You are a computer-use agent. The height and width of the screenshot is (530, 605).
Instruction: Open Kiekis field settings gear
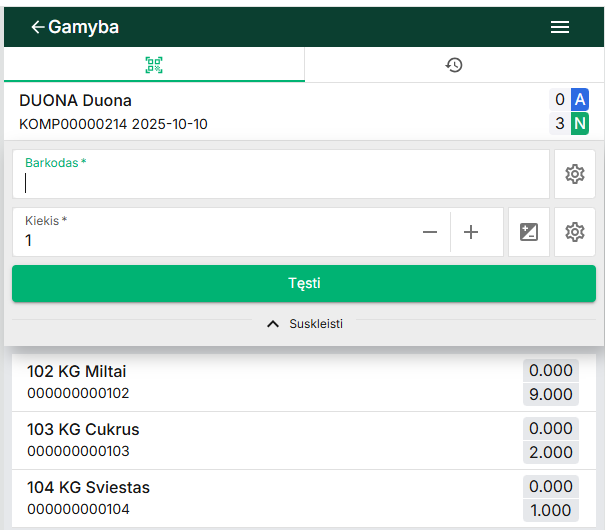tap(574, 232)
